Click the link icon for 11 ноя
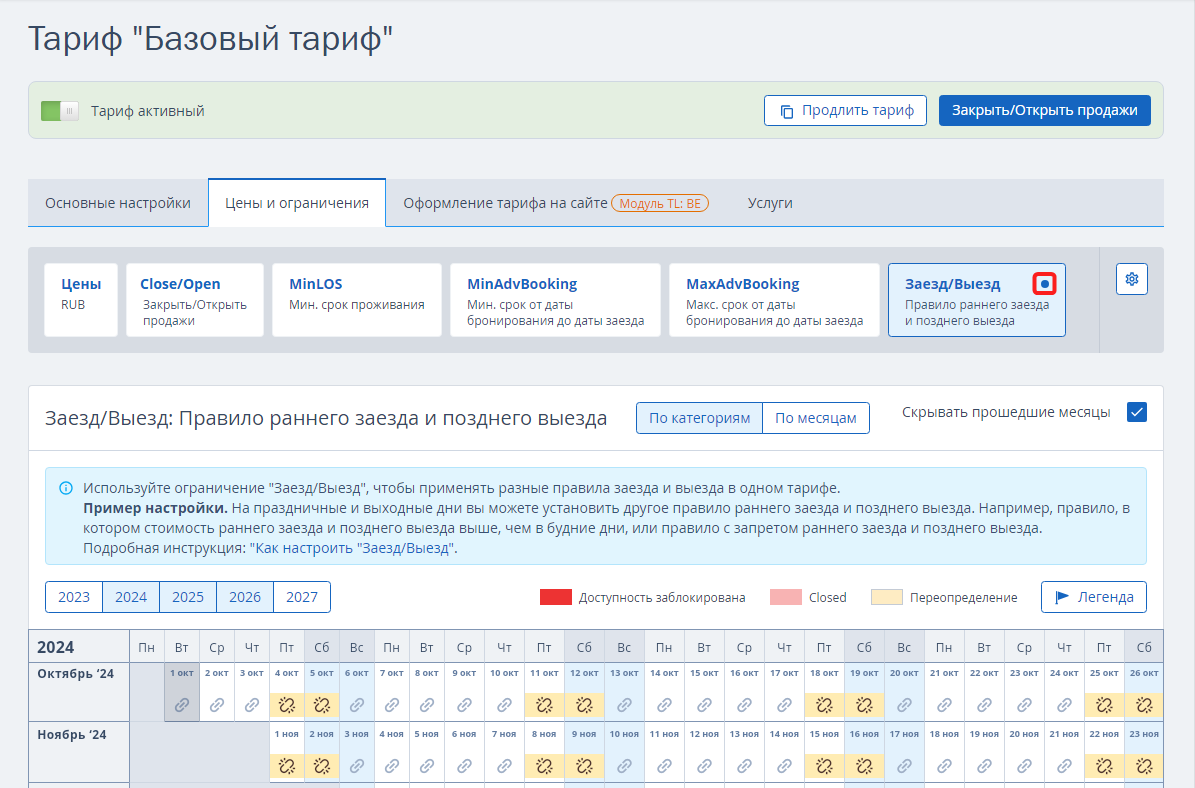Screen dimensions: 1195x788 click(664, 766)
